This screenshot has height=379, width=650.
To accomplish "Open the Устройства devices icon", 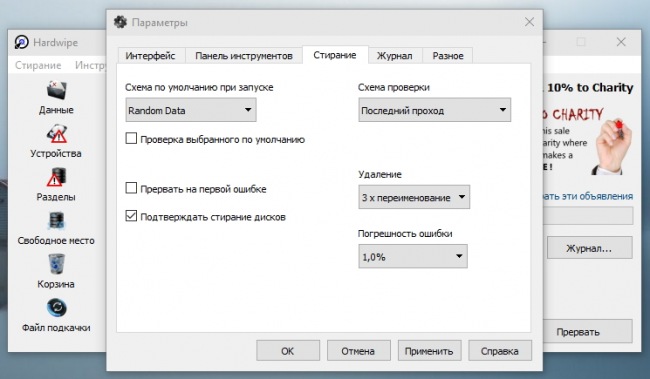I will (x=56, y=134).
